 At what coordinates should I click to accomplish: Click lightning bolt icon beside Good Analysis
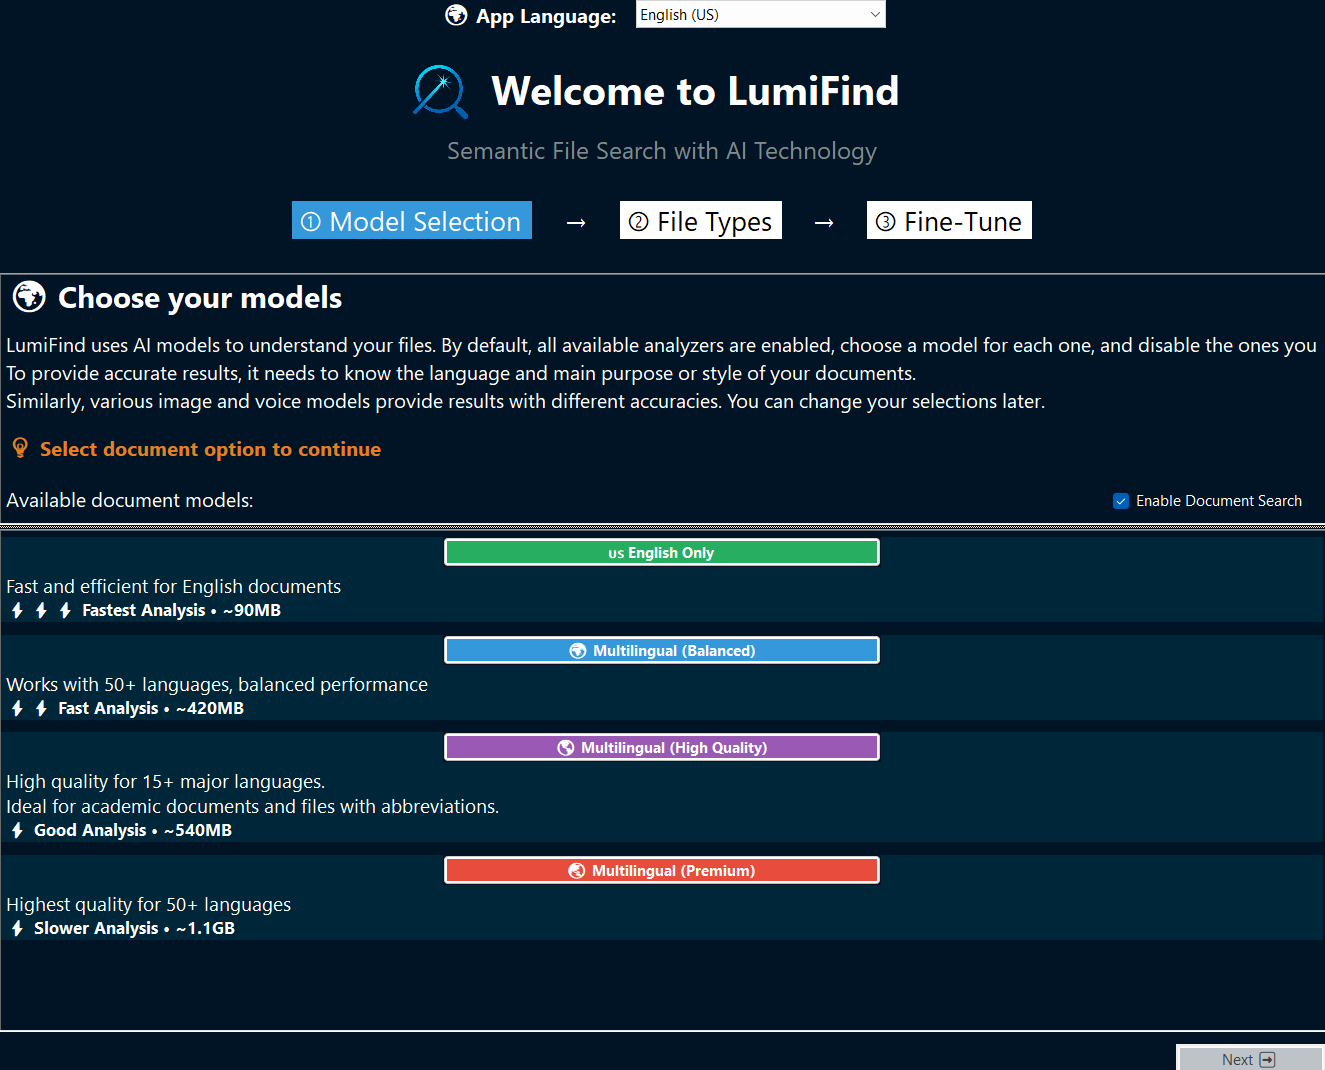pos(17,830)
